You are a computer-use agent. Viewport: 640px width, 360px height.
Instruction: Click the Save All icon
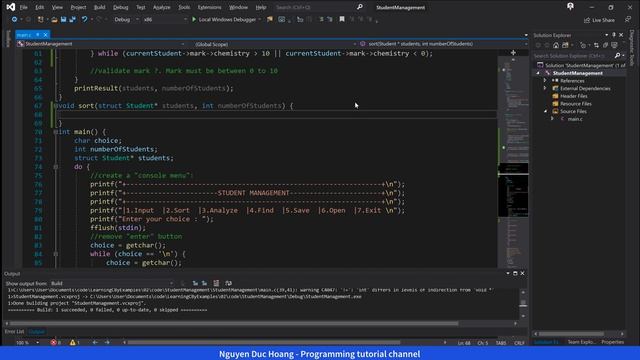73,19
